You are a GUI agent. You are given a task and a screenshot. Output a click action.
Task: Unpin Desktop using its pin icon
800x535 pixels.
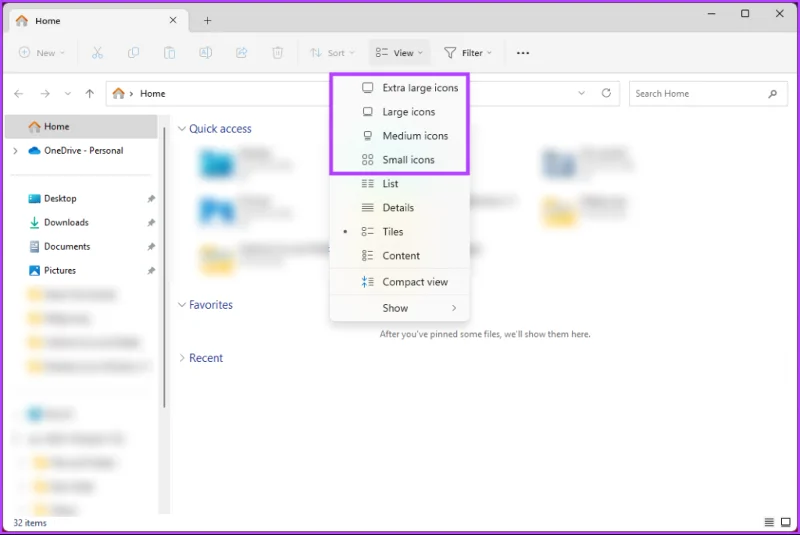[151, 198]
